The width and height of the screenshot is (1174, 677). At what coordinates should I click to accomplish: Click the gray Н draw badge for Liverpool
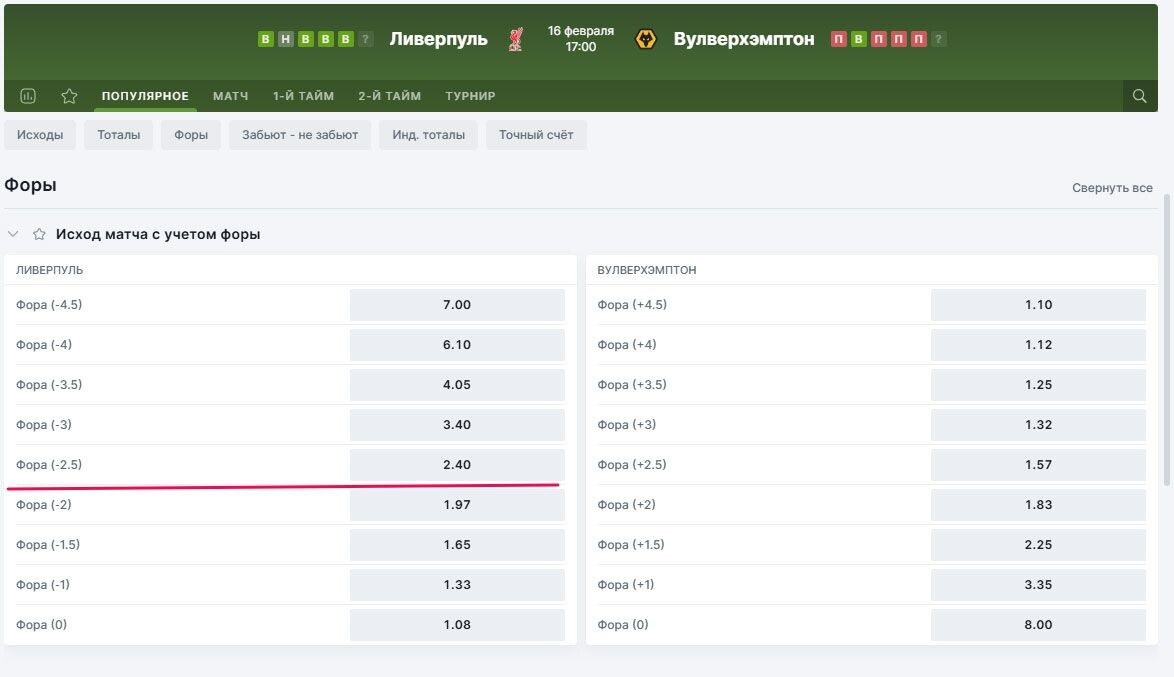click(285, 39)
